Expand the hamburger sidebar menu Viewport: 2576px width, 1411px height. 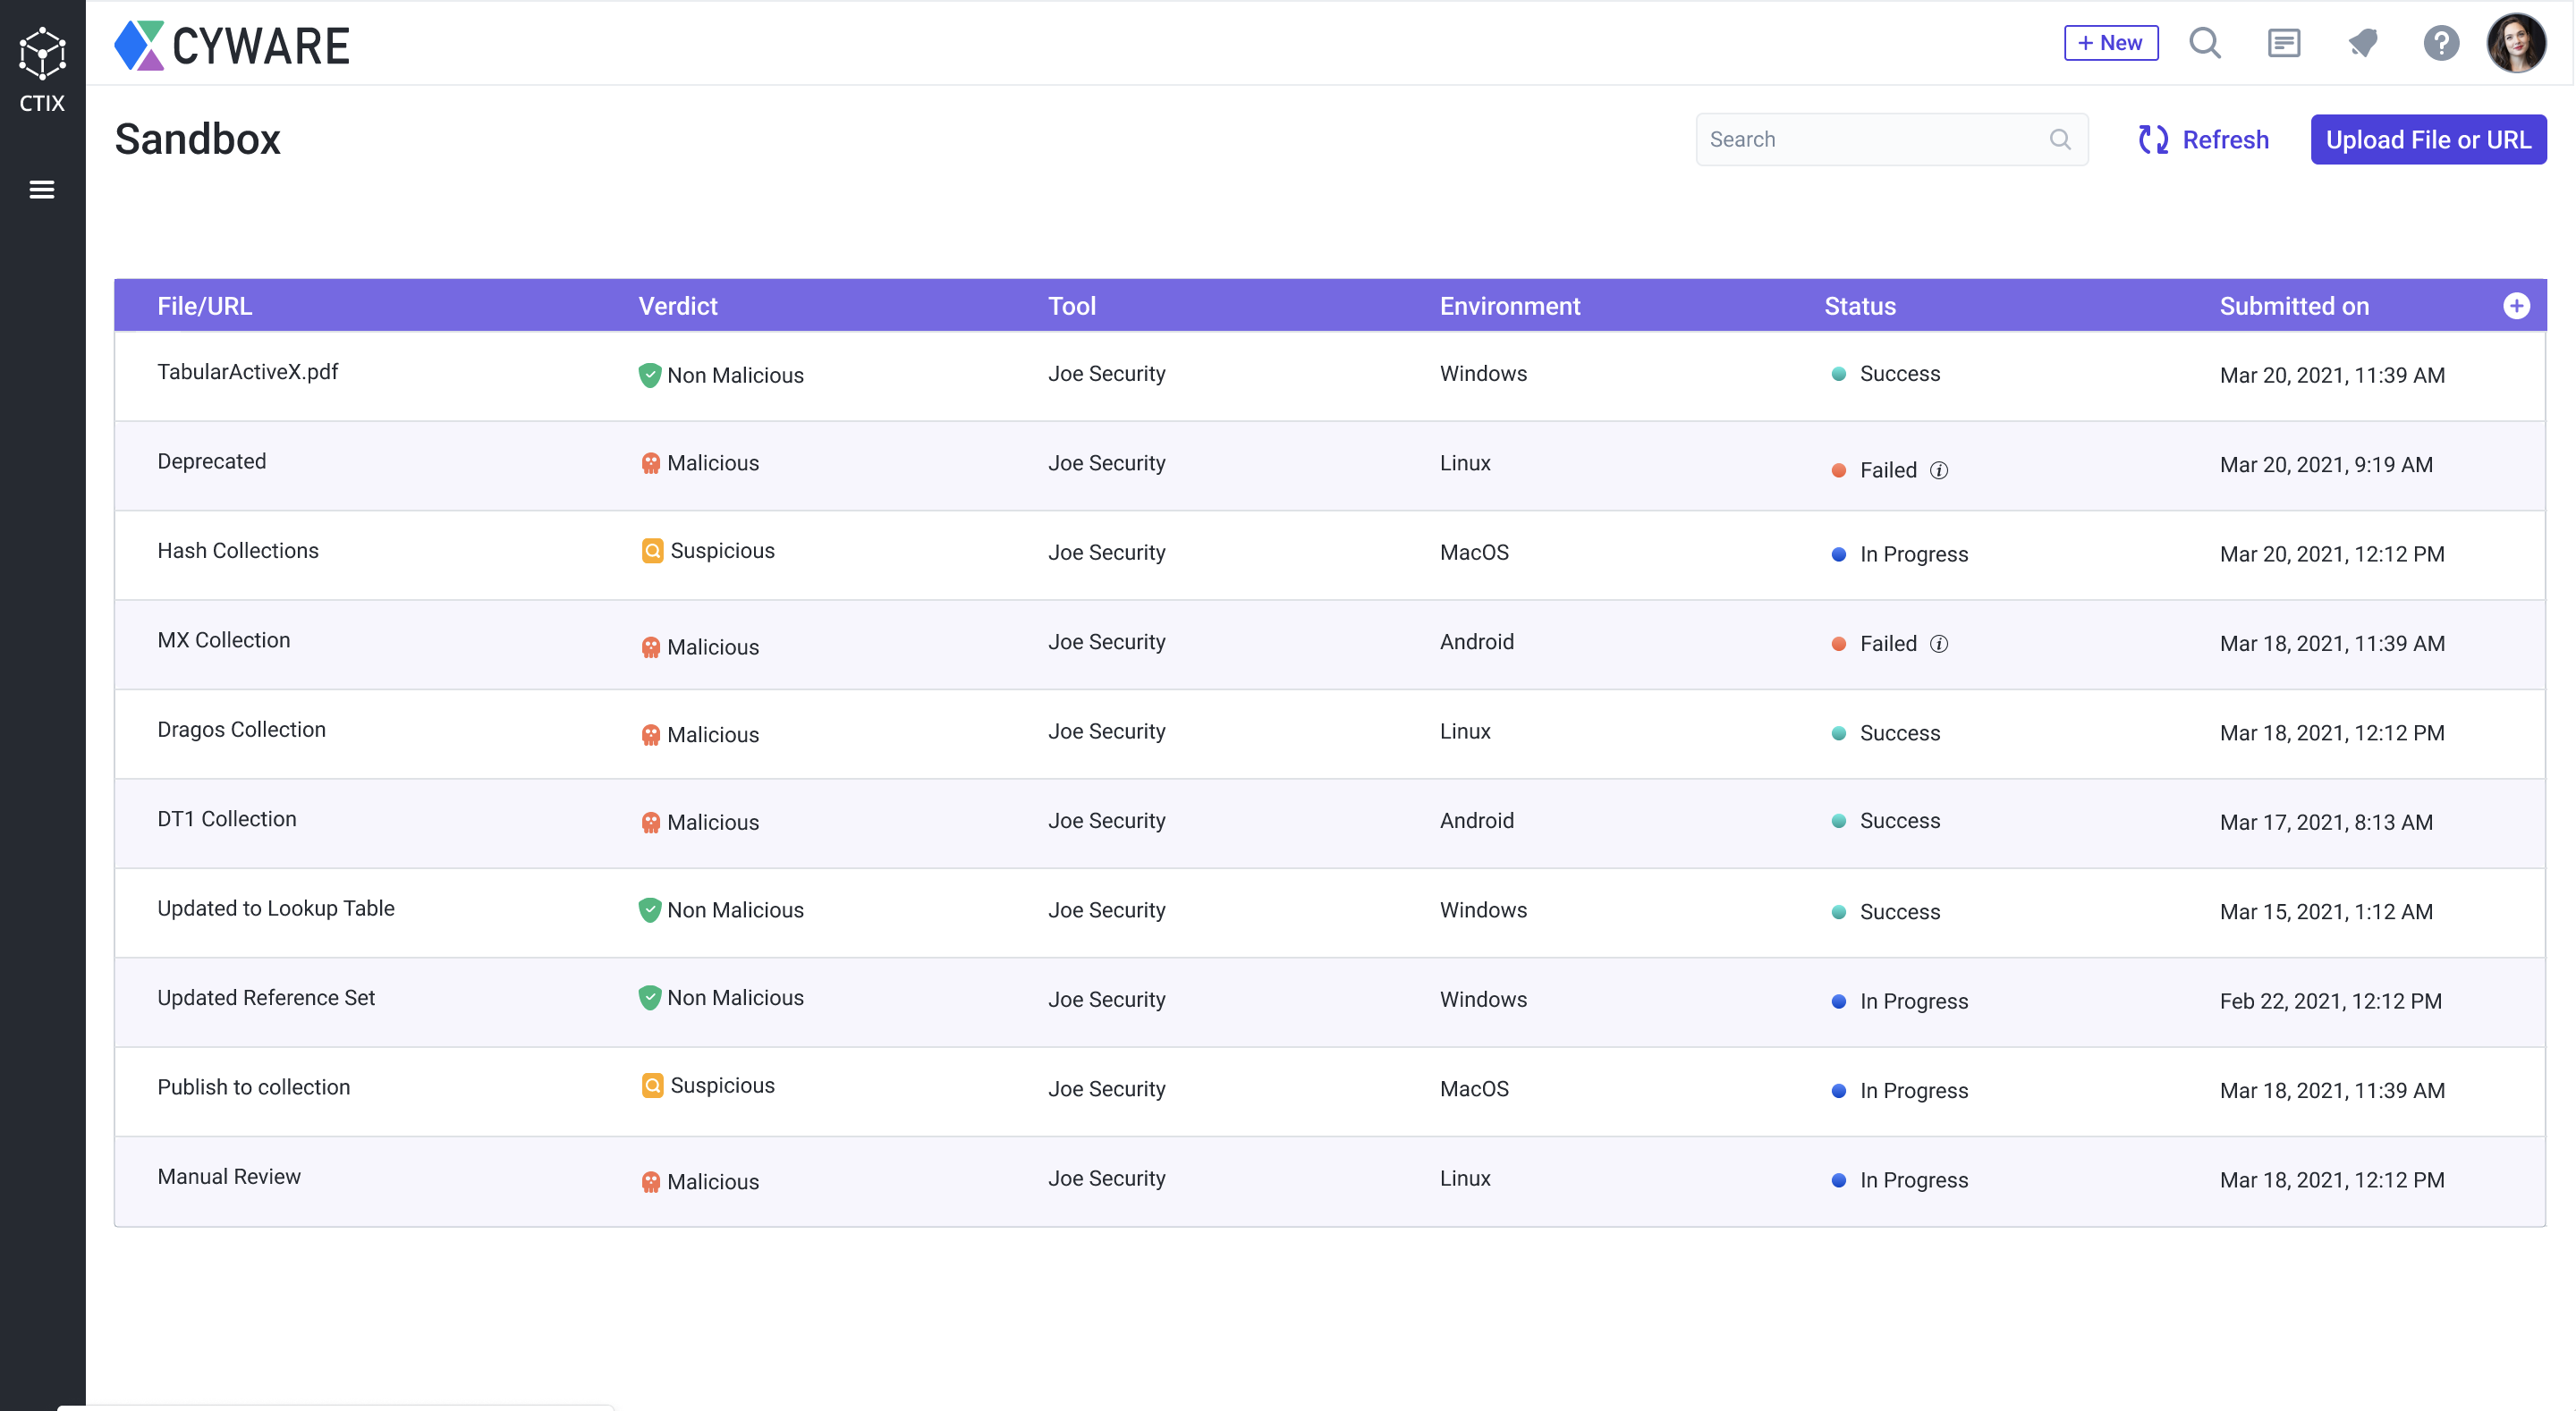pos(42,189)
